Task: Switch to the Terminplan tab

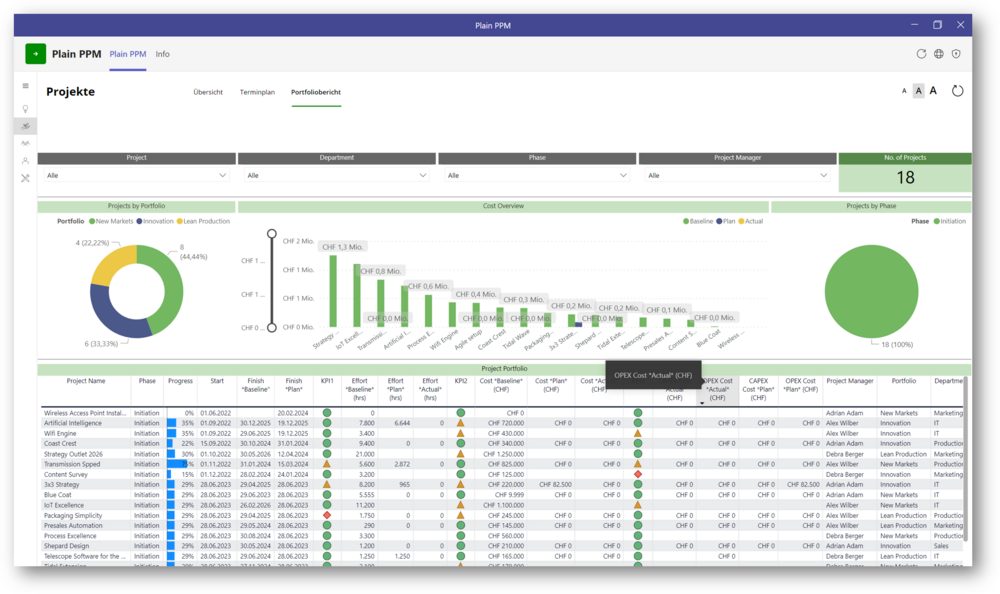Action: pyautogui.click(x=257, y=92)
